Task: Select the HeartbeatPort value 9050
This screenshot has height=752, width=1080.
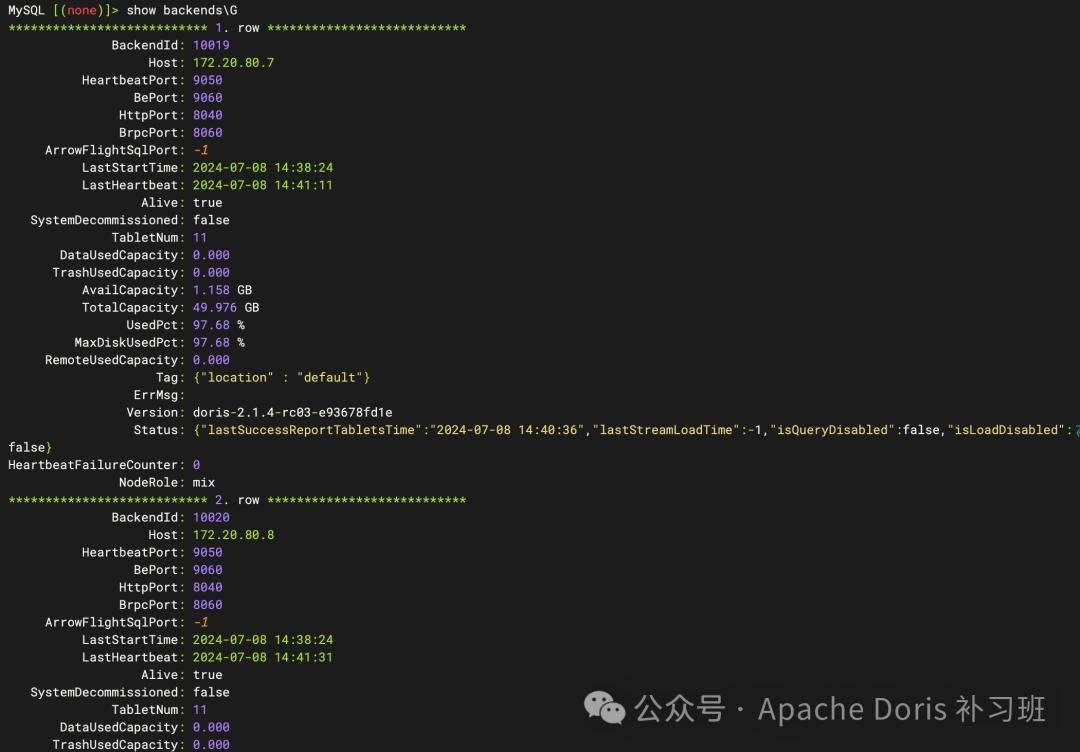Action: (x=207, y=79)
